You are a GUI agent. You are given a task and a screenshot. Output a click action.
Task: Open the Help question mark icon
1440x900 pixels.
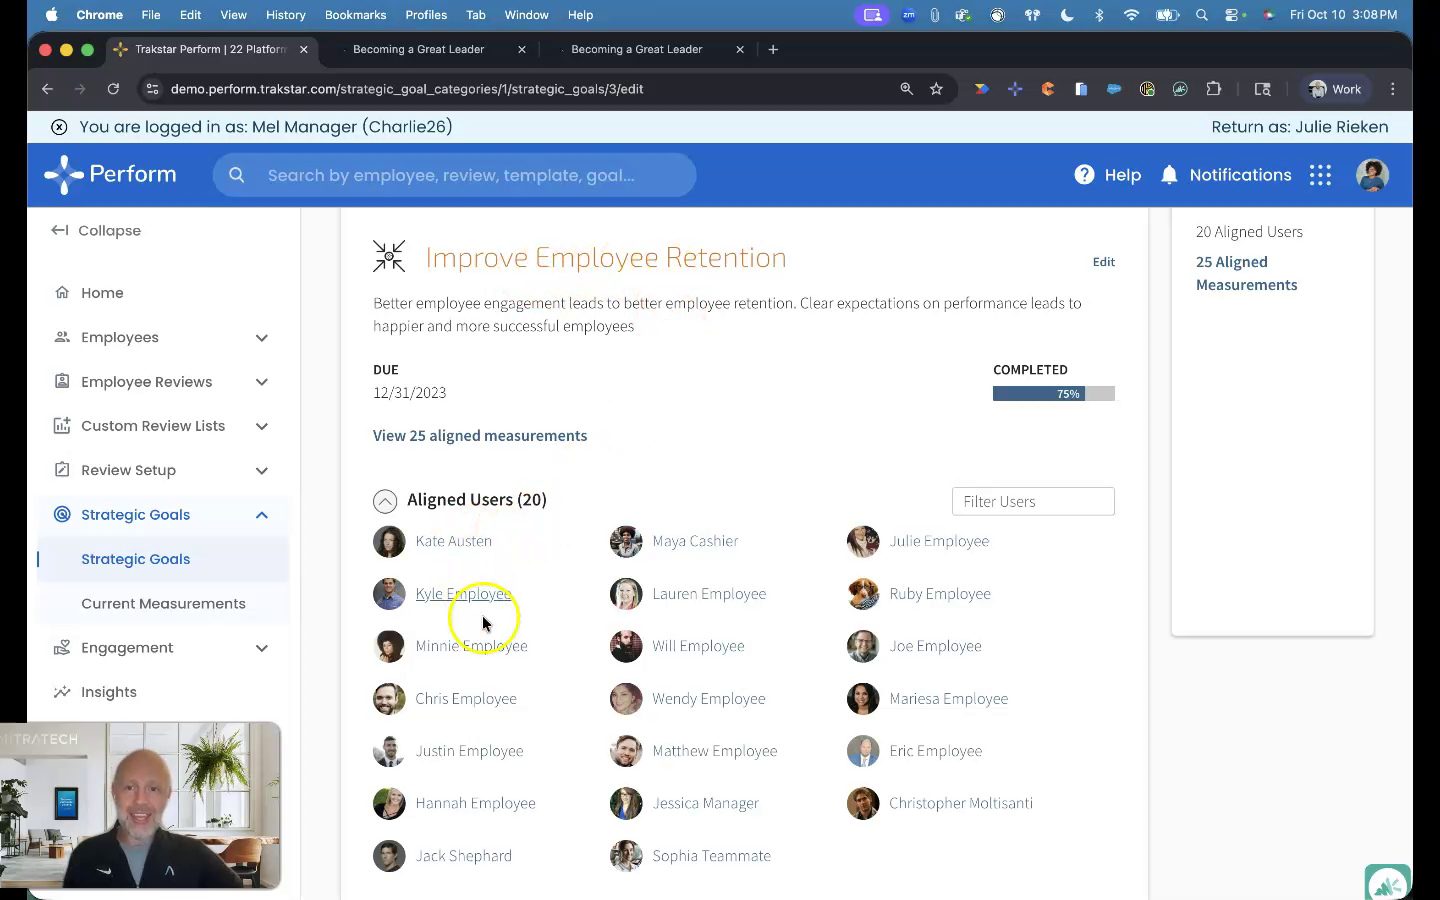pos(1084,175)
